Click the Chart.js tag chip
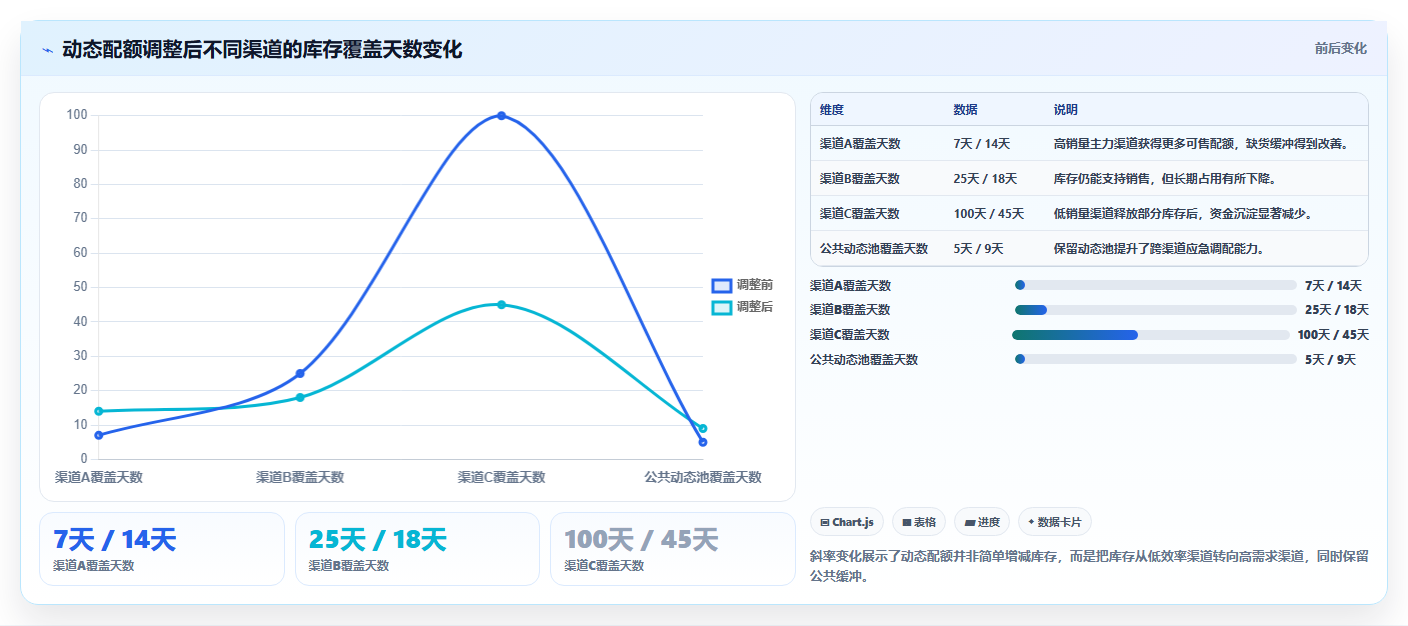This screenshot has width=1408, height=626. click(x=847, y=522)
